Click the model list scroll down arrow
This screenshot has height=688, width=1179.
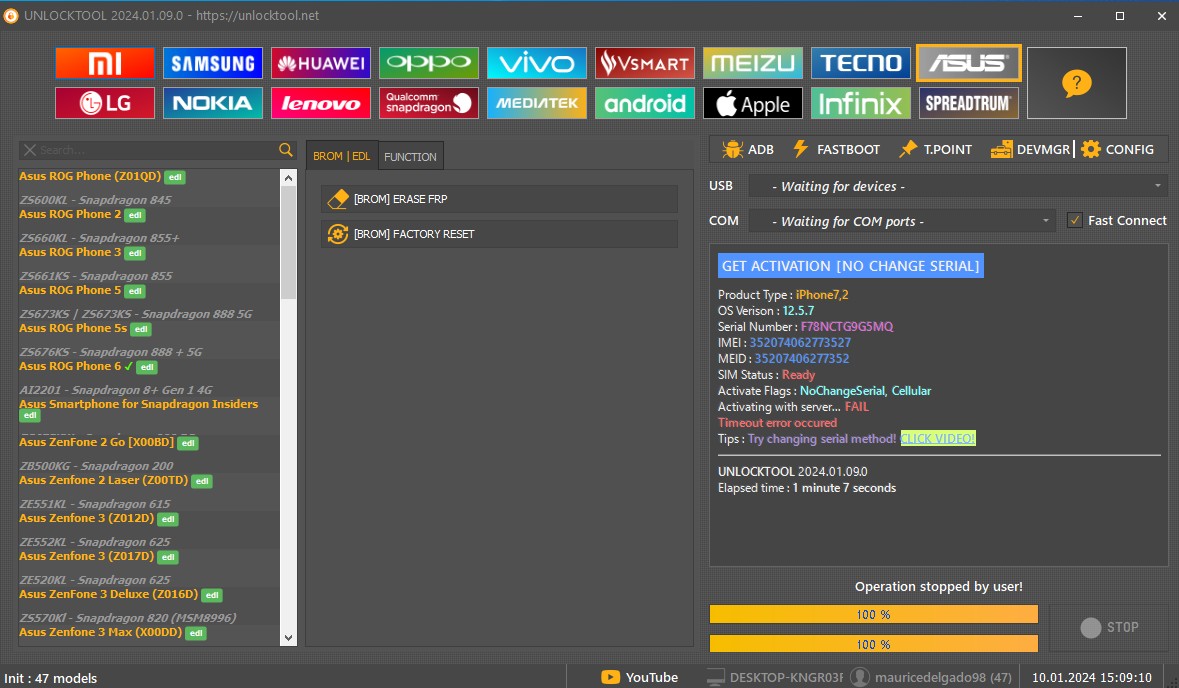288,638
